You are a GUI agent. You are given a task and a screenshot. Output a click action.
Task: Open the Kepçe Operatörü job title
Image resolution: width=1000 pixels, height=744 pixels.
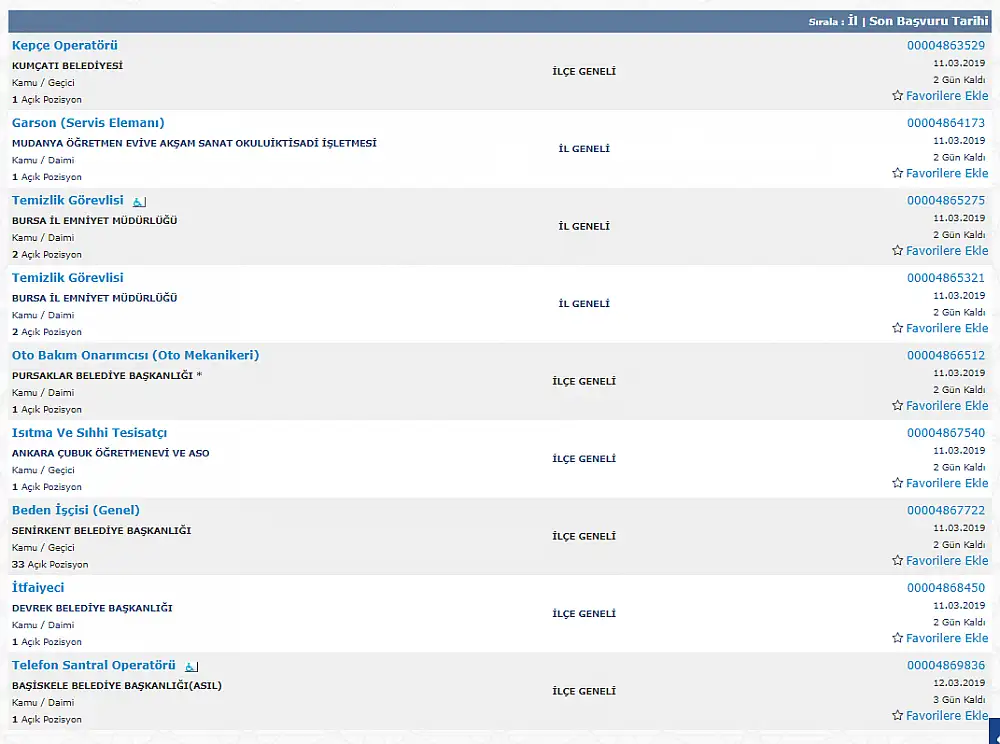(64, 45)
